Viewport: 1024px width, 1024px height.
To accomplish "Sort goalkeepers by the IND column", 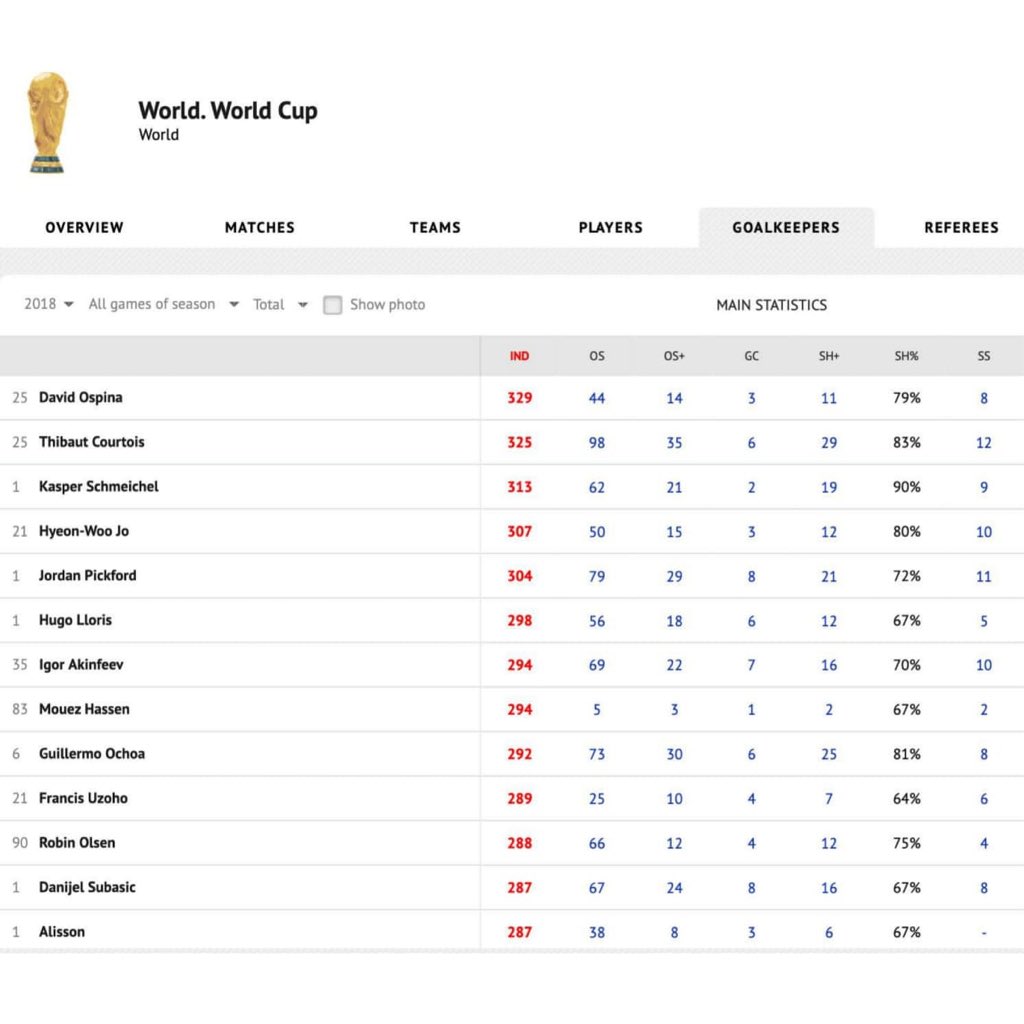I will click(519, 356).
